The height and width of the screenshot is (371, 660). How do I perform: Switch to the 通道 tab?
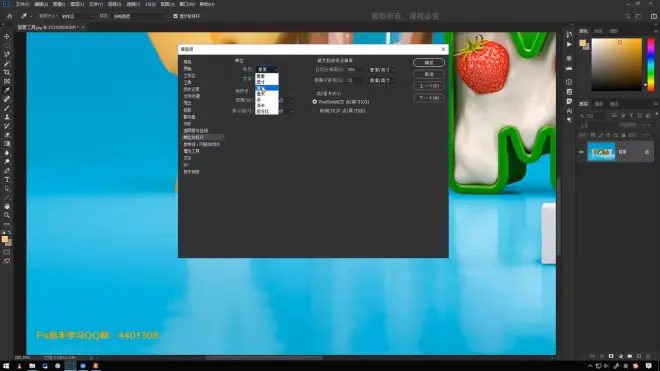click(599, 104)
